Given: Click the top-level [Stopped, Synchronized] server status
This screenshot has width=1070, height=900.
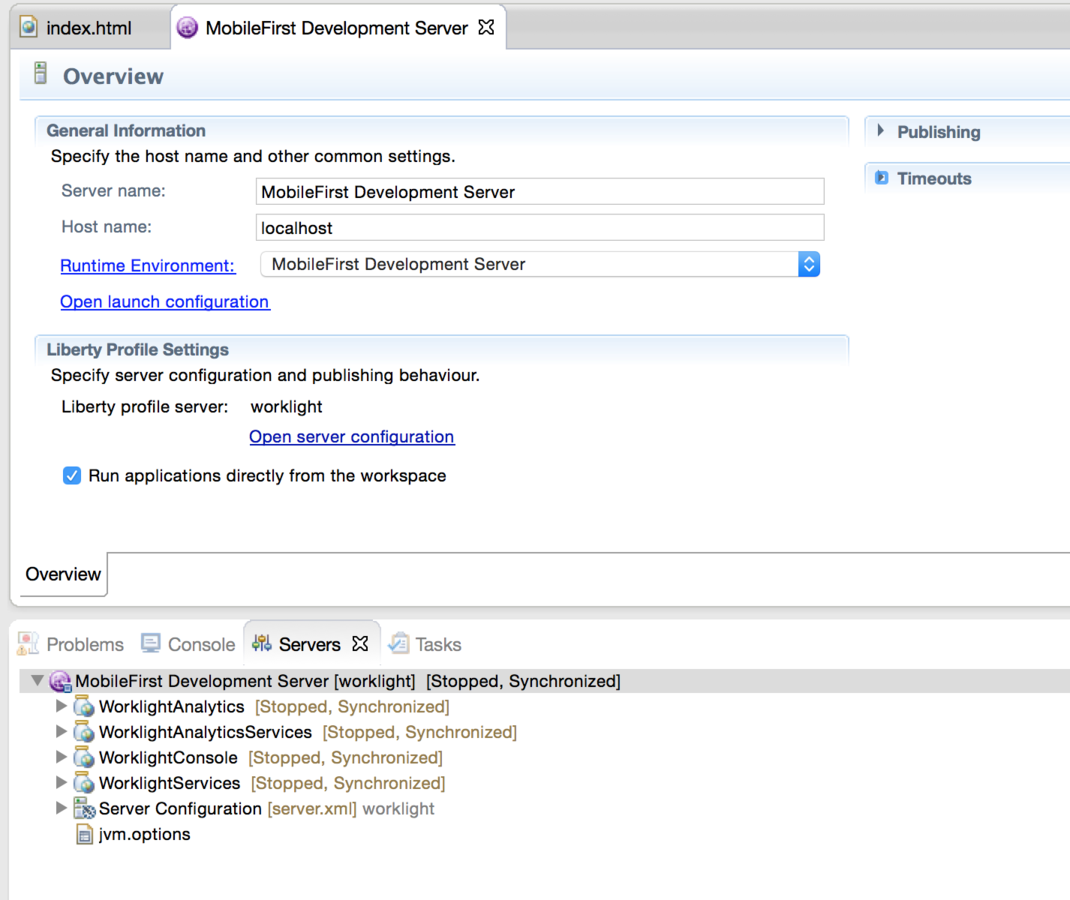Looking at the screenshot, I should (523, 681).
